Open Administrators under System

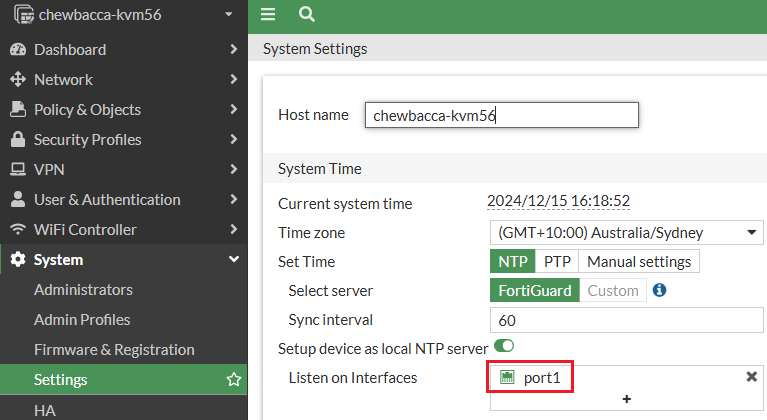[x=83, y=290]
